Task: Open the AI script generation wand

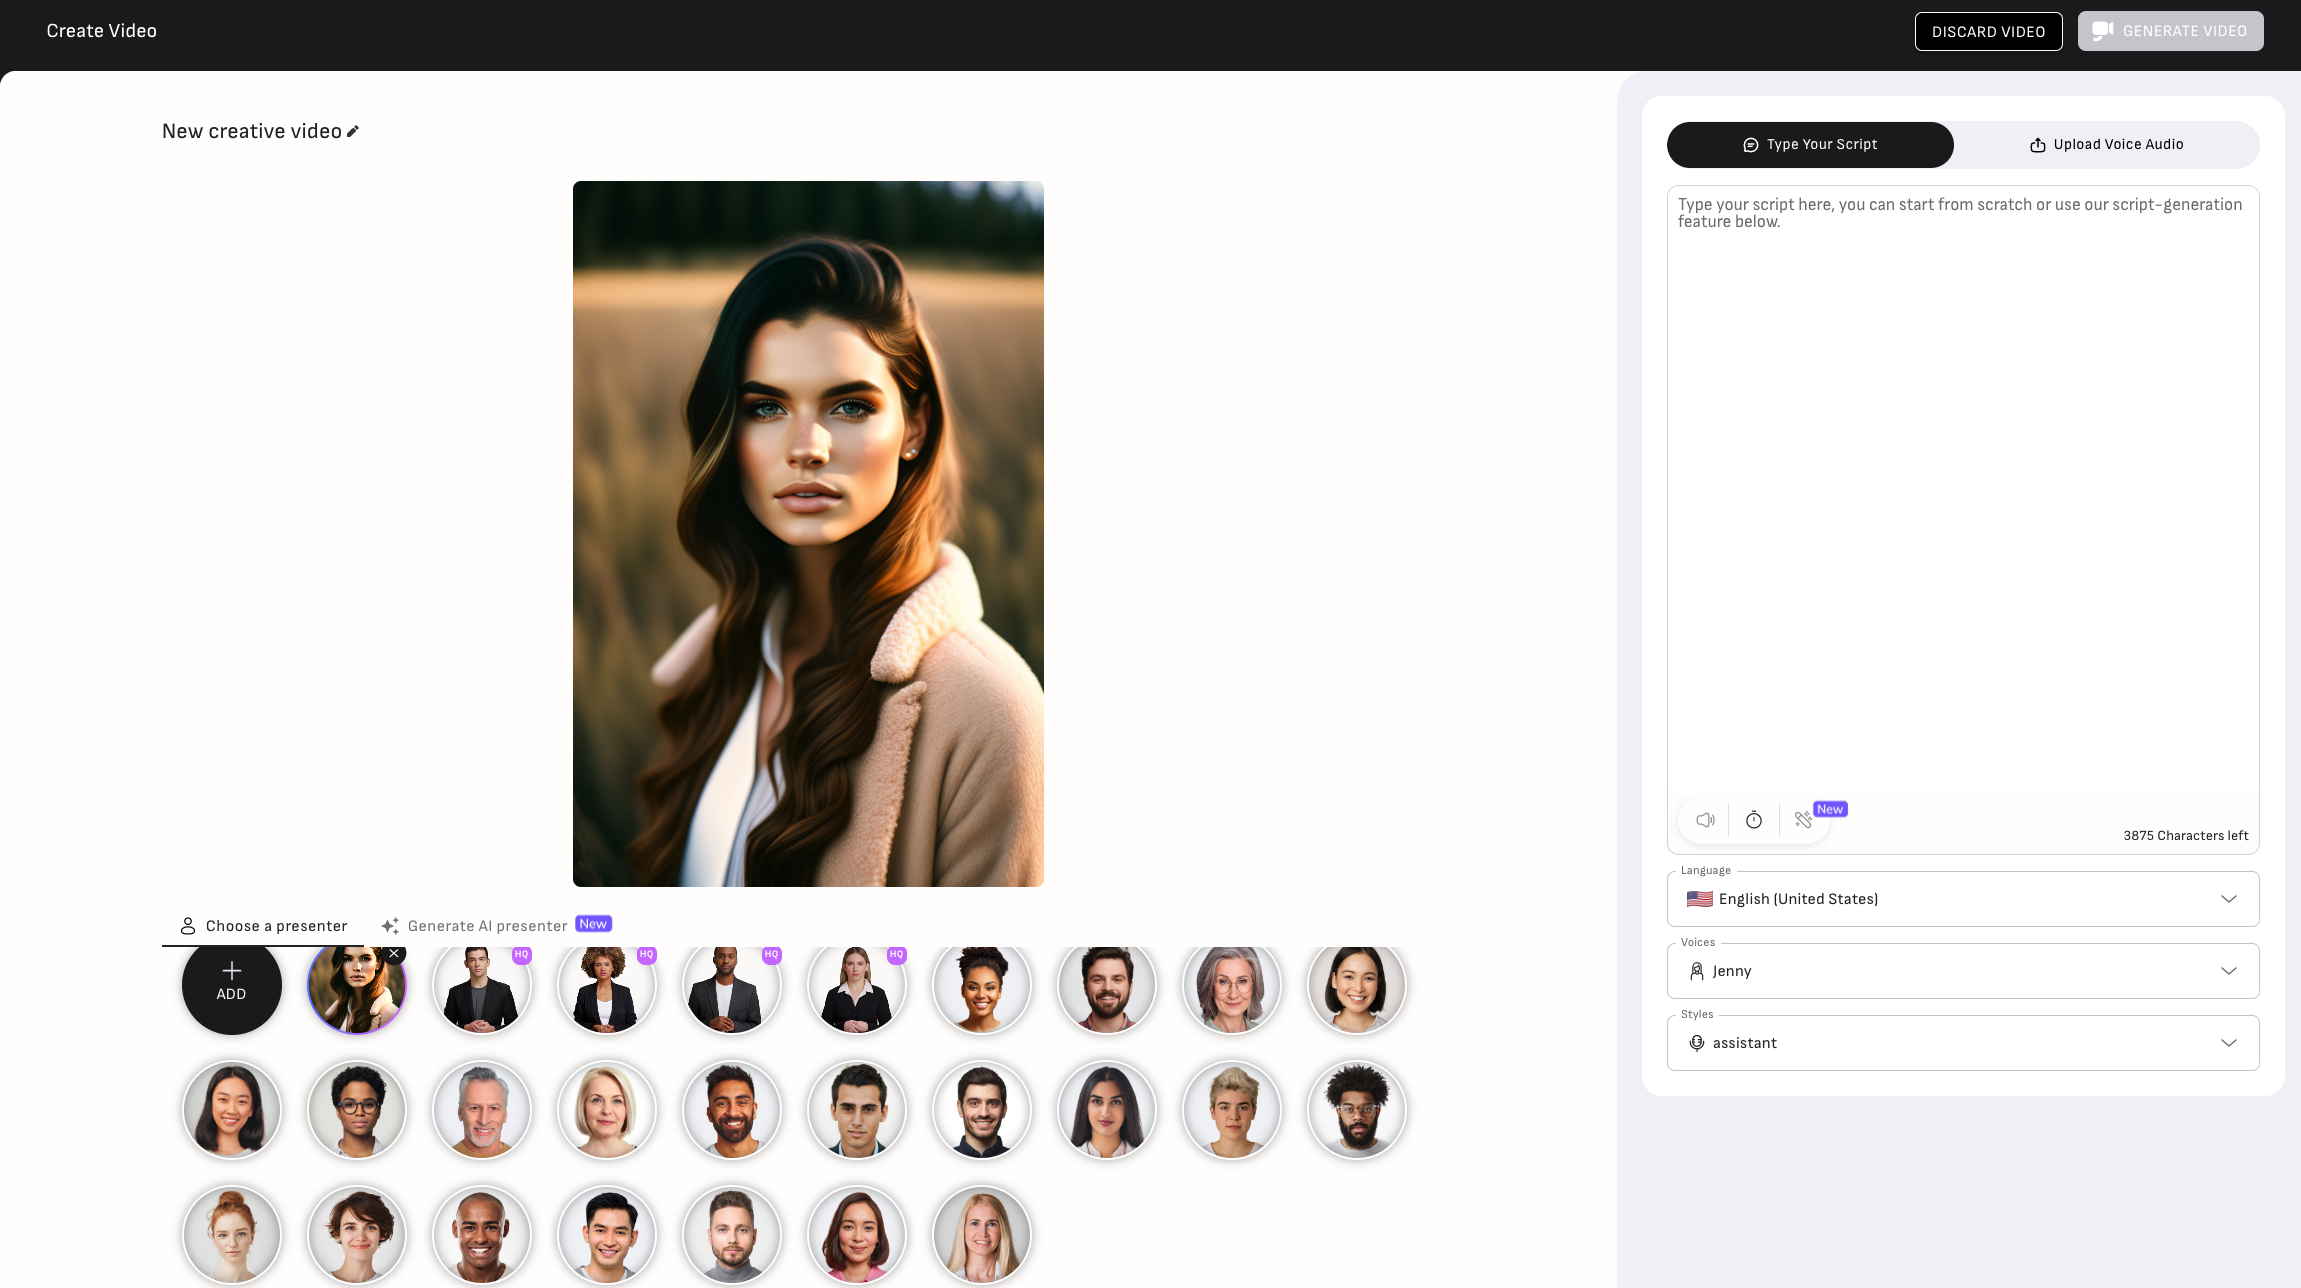Action: pyautogui.click(x=1803, y=820)
